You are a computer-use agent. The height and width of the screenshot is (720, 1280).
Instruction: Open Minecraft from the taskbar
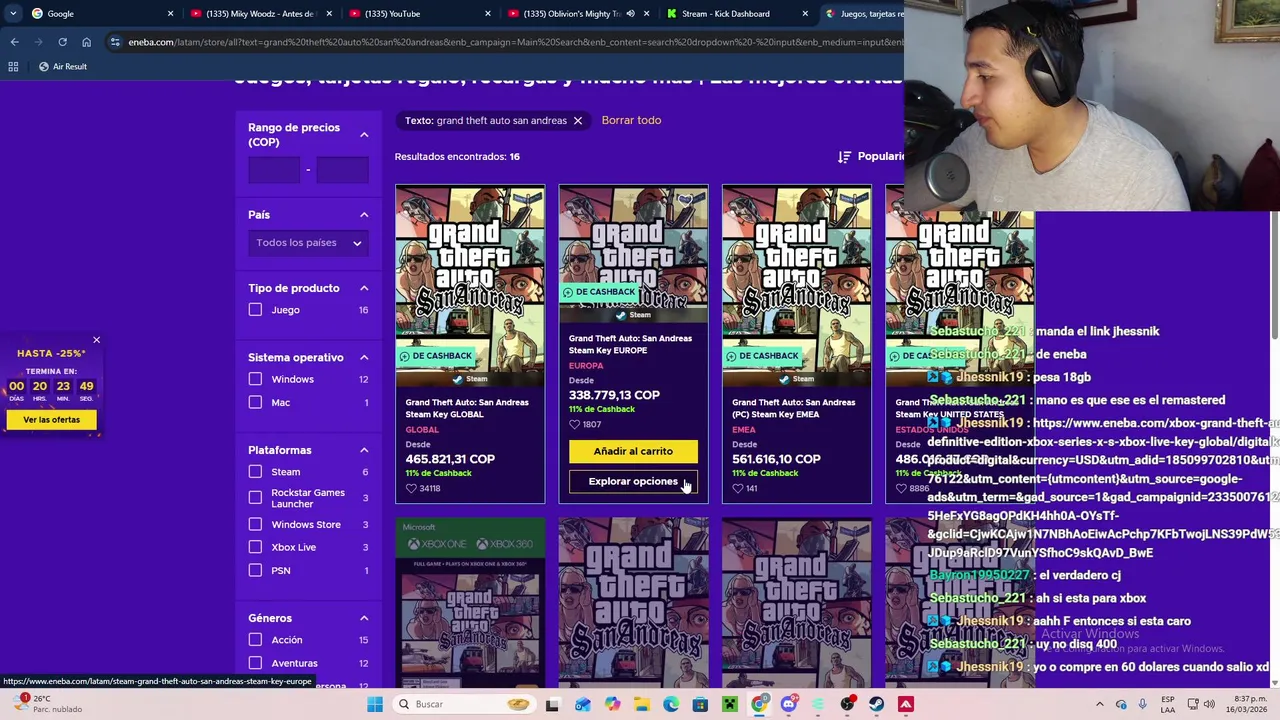tap(730, 704)
